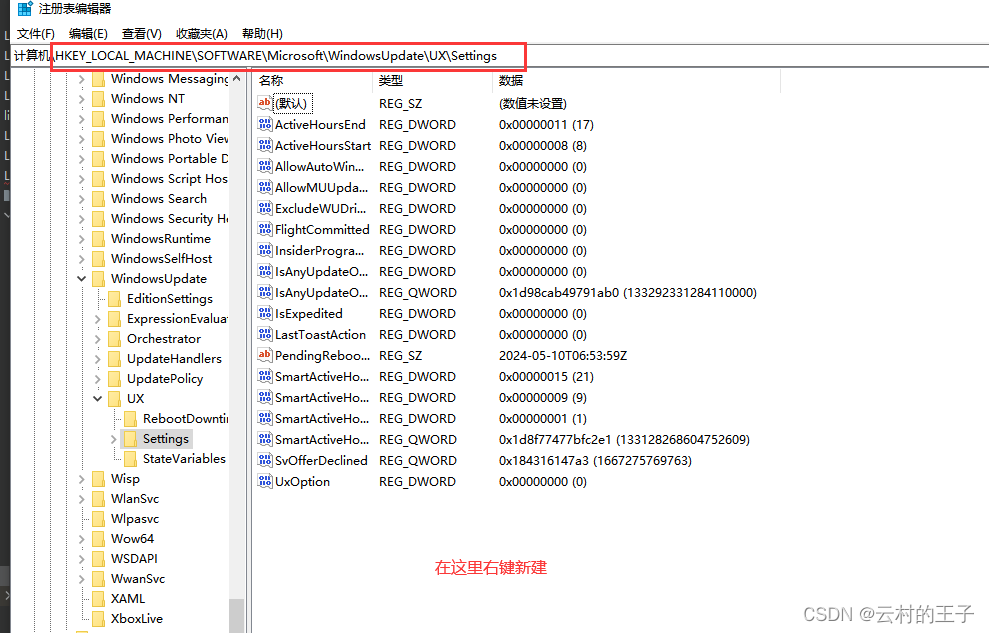989x633 pixels.
Task: Click the Wow64 folder icon
Action: [98, 539]
